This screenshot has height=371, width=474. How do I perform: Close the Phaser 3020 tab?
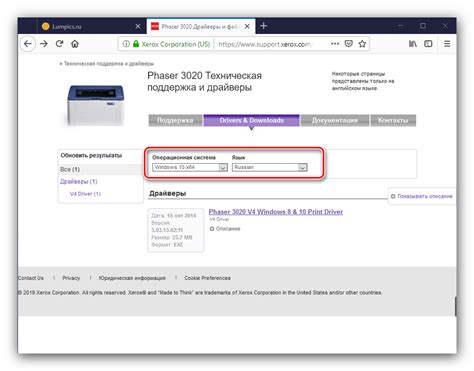click(x=247, y=26)
